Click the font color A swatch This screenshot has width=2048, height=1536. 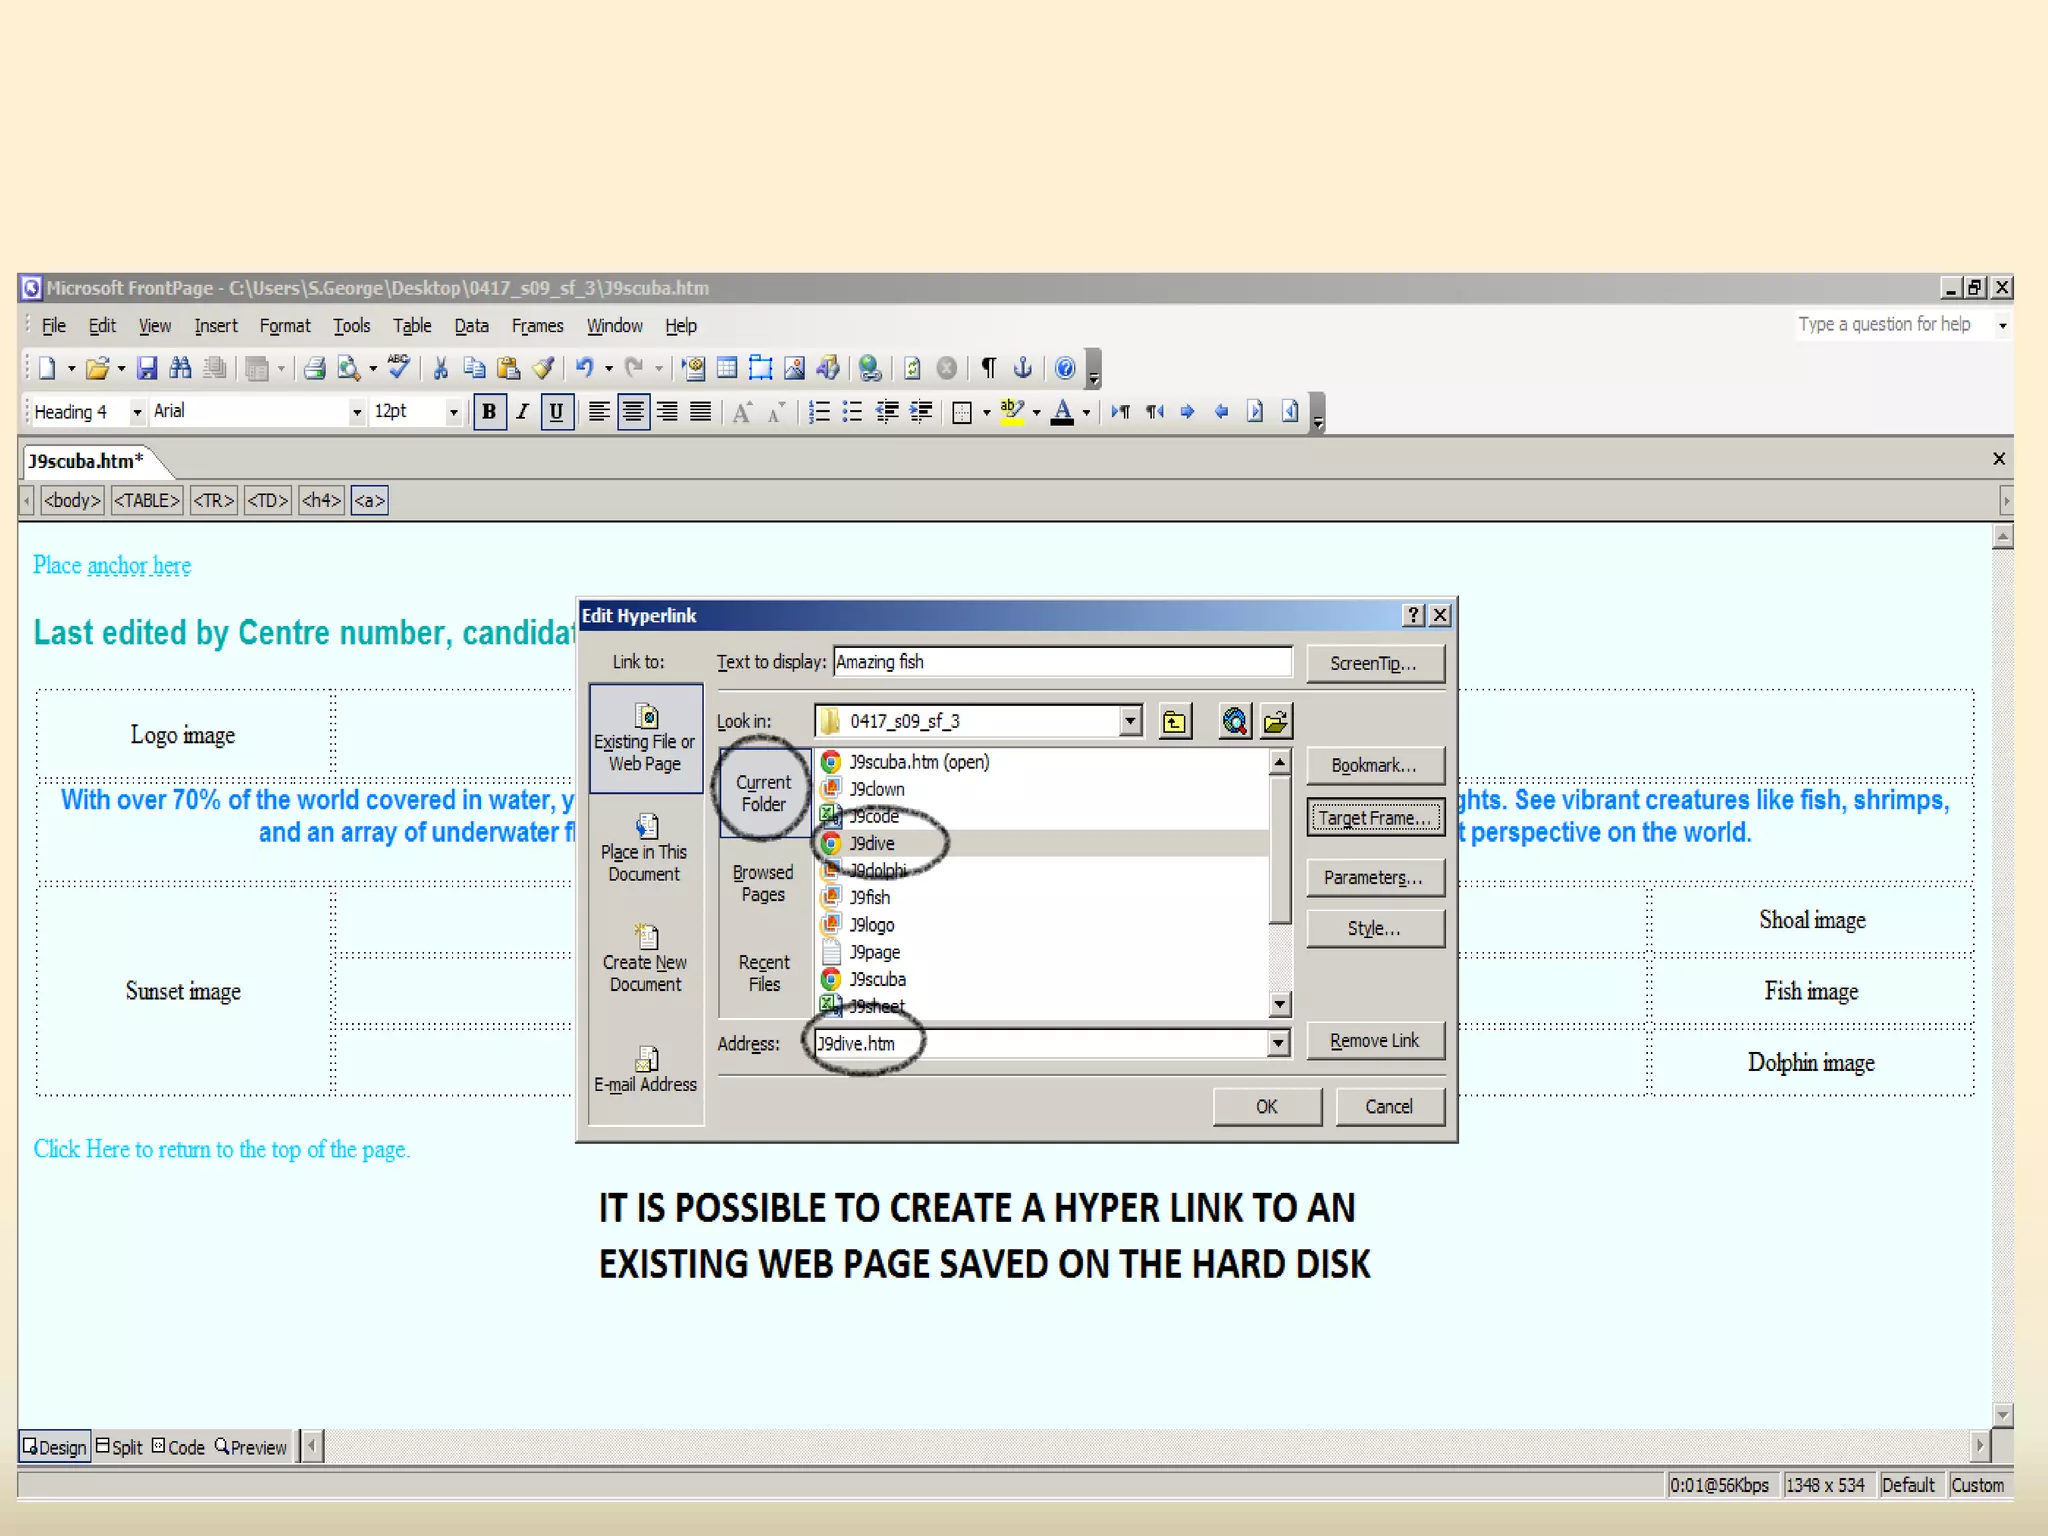1062,412
